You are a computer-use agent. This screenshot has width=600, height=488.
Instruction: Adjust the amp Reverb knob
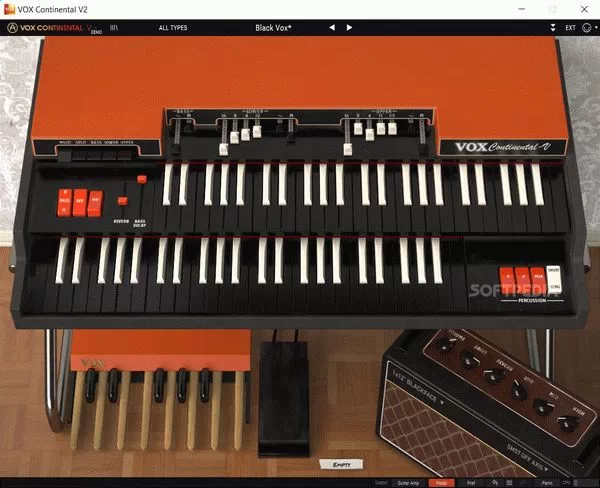click(x=494, y=375)
